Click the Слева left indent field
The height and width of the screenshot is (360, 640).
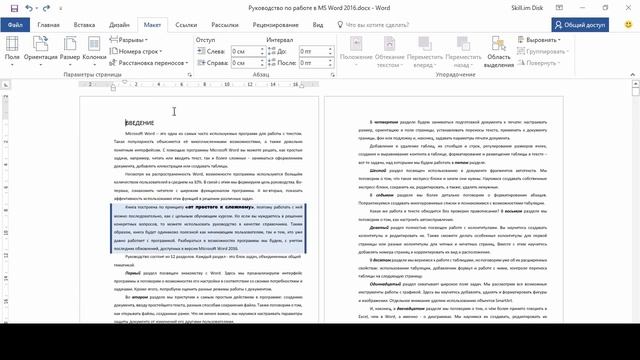point(245,51)
